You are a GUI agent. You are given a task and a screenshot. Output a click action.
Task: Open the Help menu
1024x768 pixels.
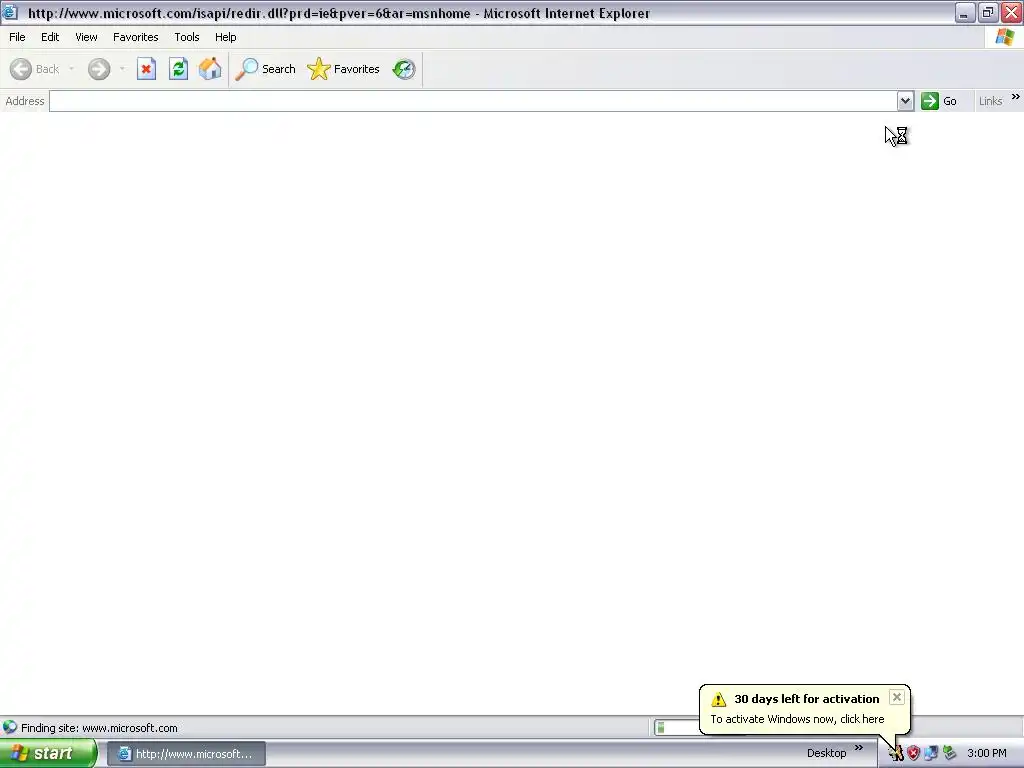[x=225, y=37]
